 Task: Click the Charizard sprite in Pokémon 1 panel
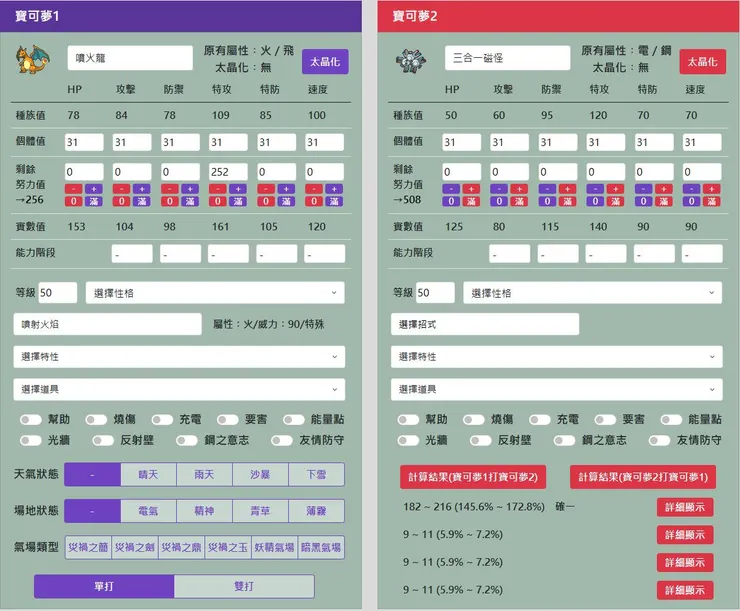click(x=33, y=59)
